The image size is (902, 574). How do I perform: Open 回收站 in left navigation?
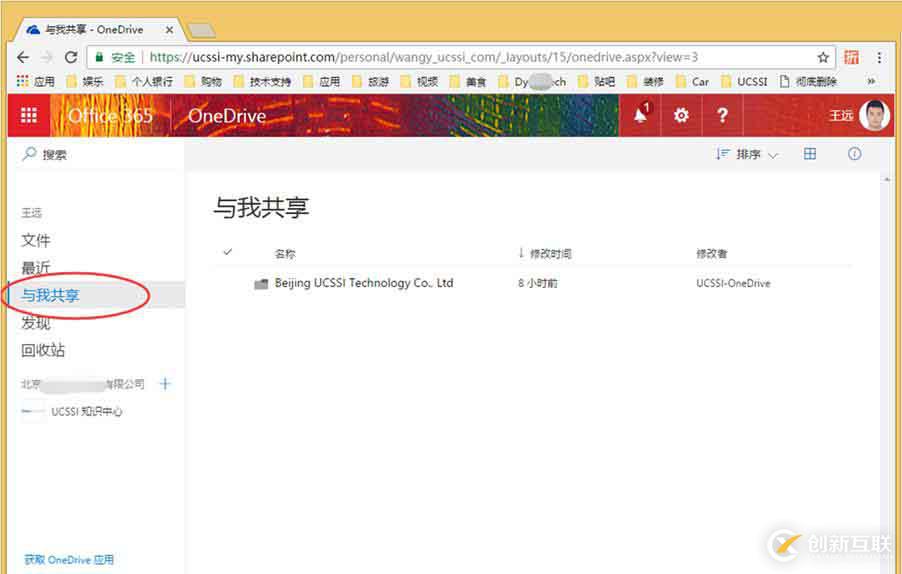[43, 350]
